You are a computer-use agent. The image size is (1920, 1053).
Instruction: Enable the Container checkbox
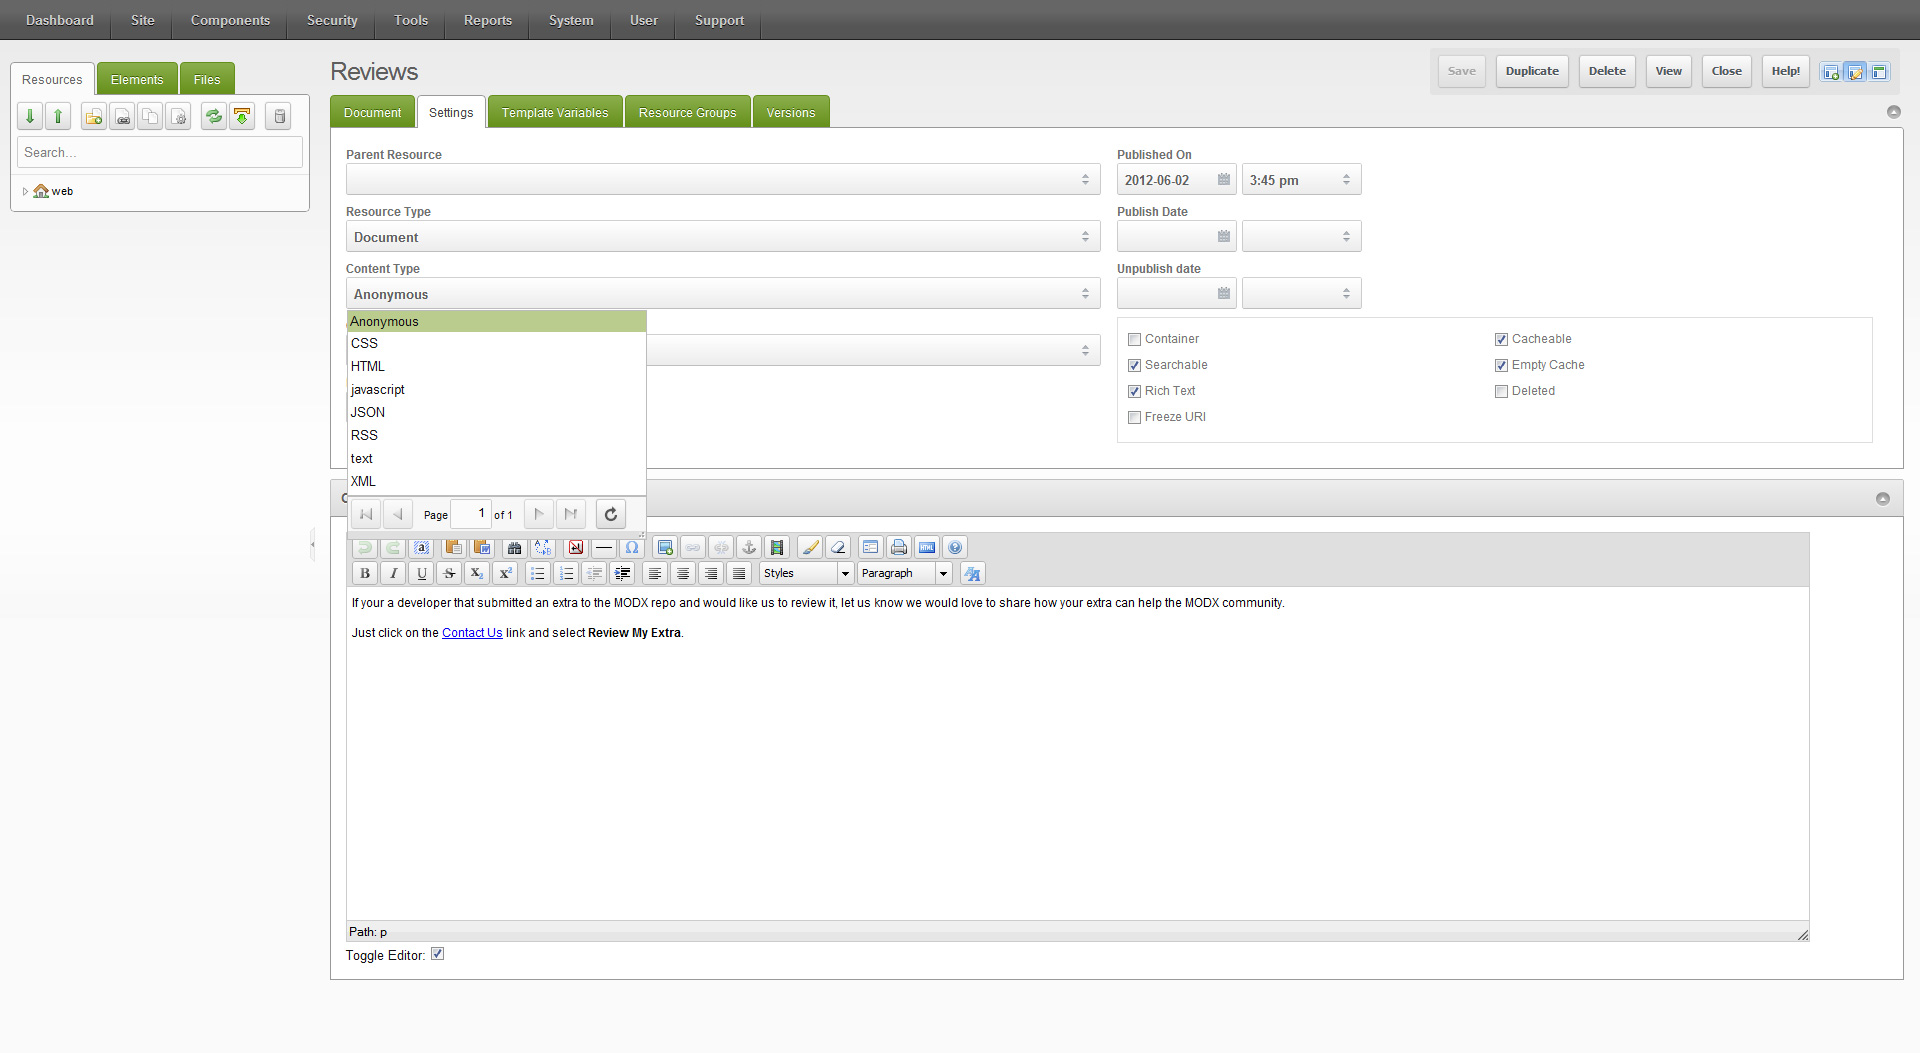coord(1134,340)
